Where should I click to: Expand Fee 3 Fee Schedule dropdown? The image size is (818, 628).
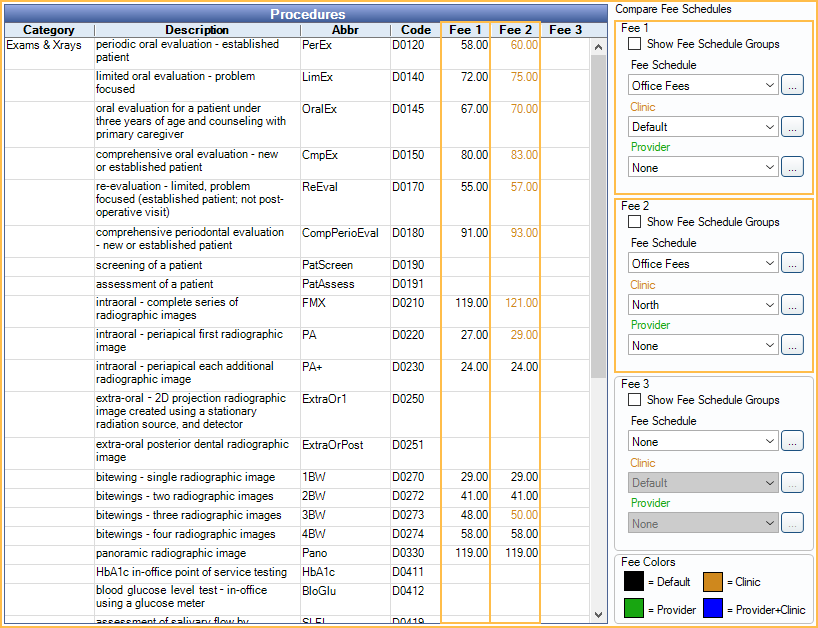703,441
